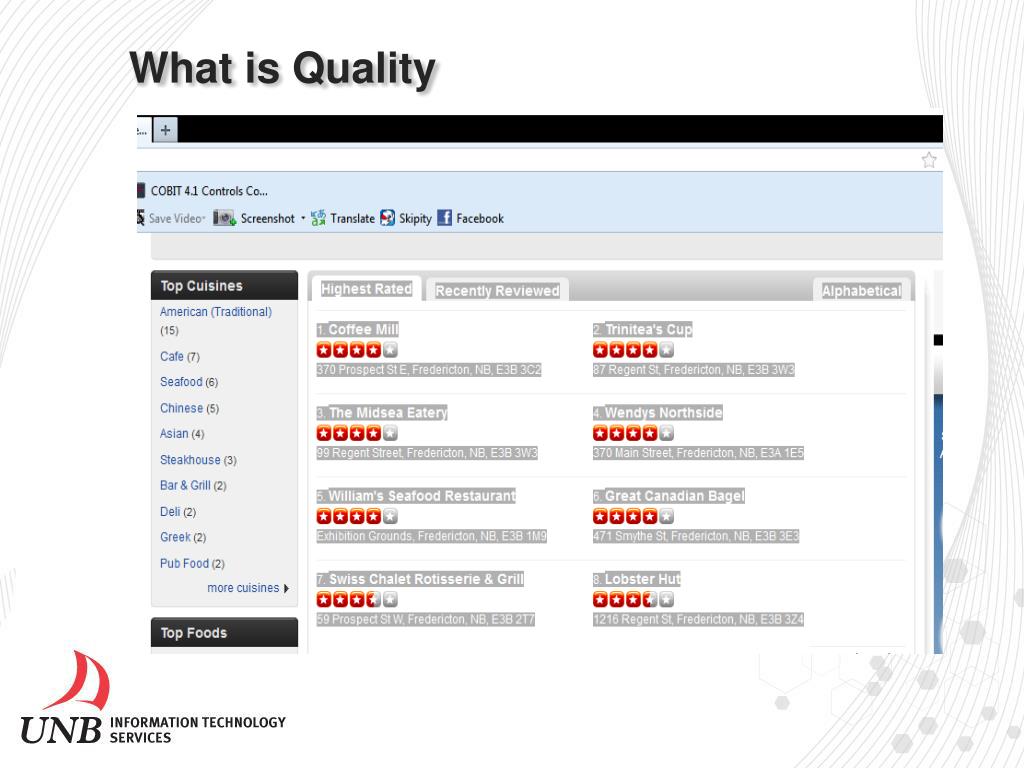This screenshot has height=768, width=1024.
Task: Open the Chinese cuisine link
Action: pyautogui.click(x=182, y=408)
